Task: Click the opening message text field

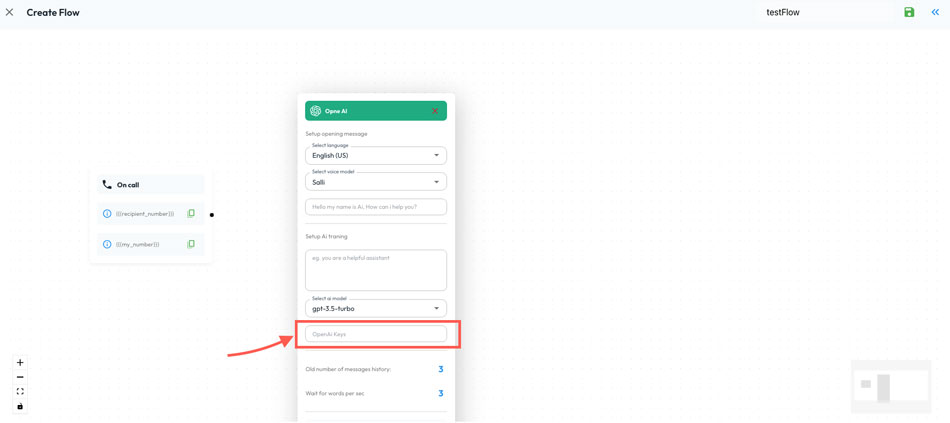Action: coord(376,207)
